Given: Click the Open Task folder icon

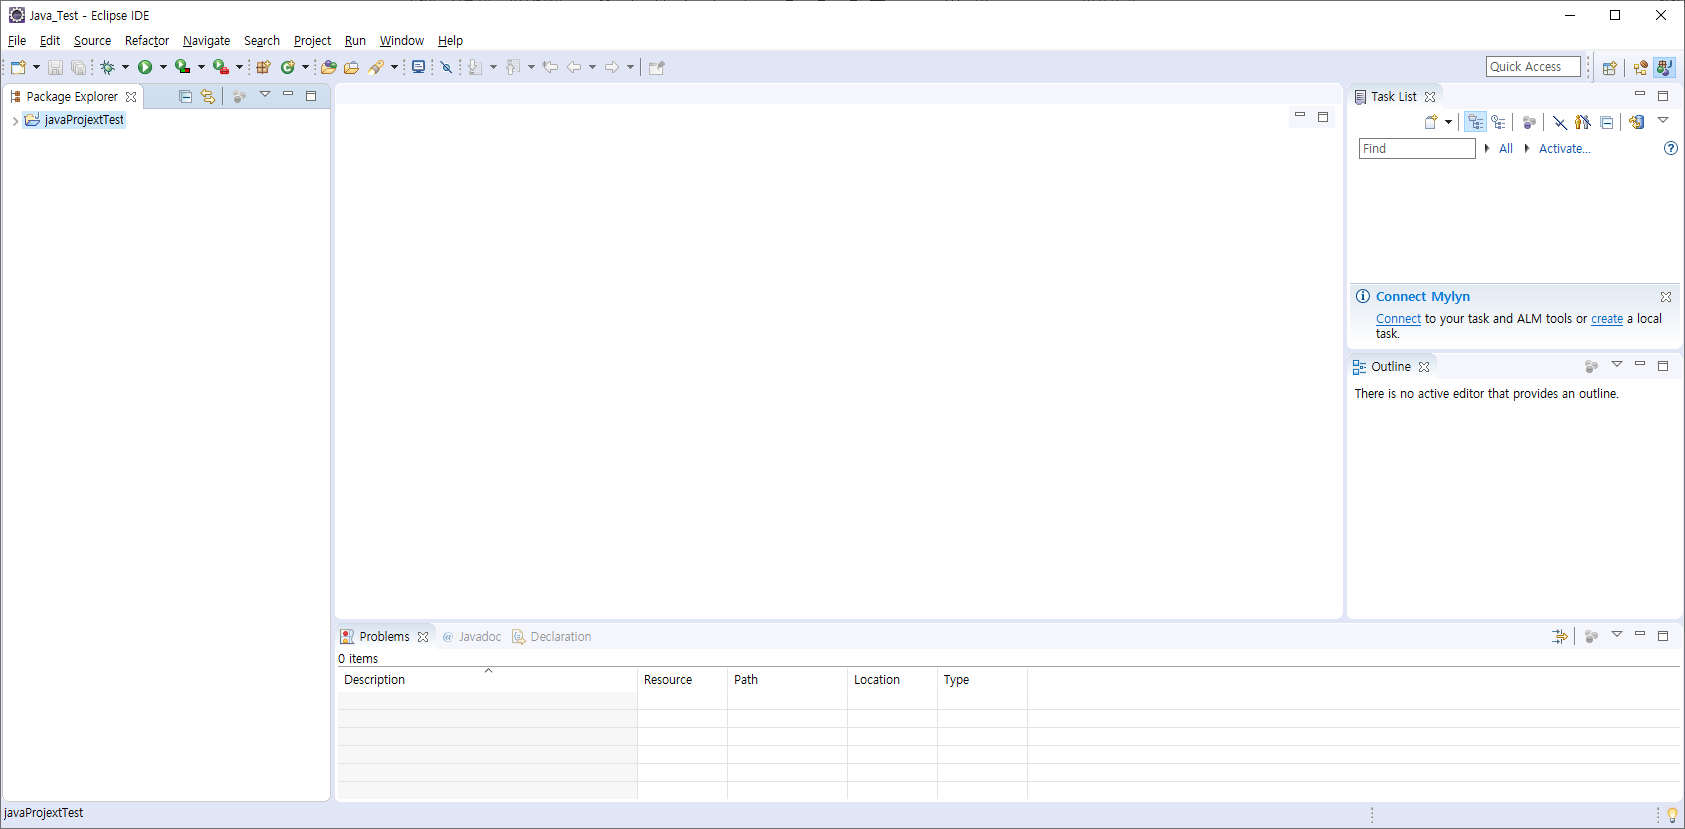Looking at the screenshot, I should click(351, 67).
